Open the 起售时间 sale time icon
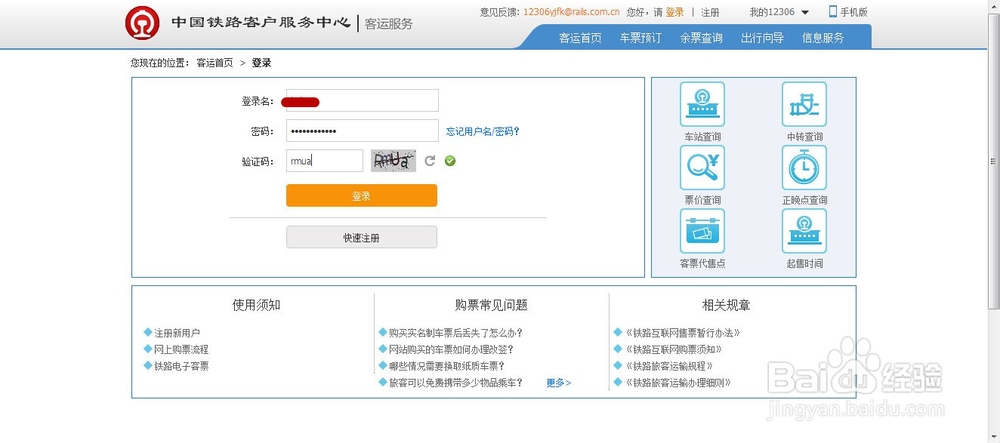This screenshot has height=443, width=1000. pyautogui.click(x=804, y=231)
